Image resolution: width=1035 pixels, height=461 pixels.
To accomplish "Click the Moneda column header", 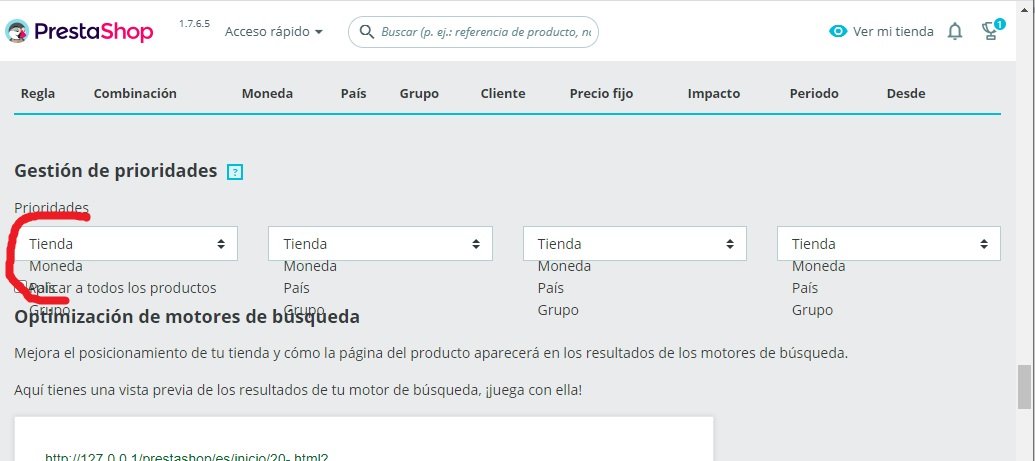I will 267,93.
